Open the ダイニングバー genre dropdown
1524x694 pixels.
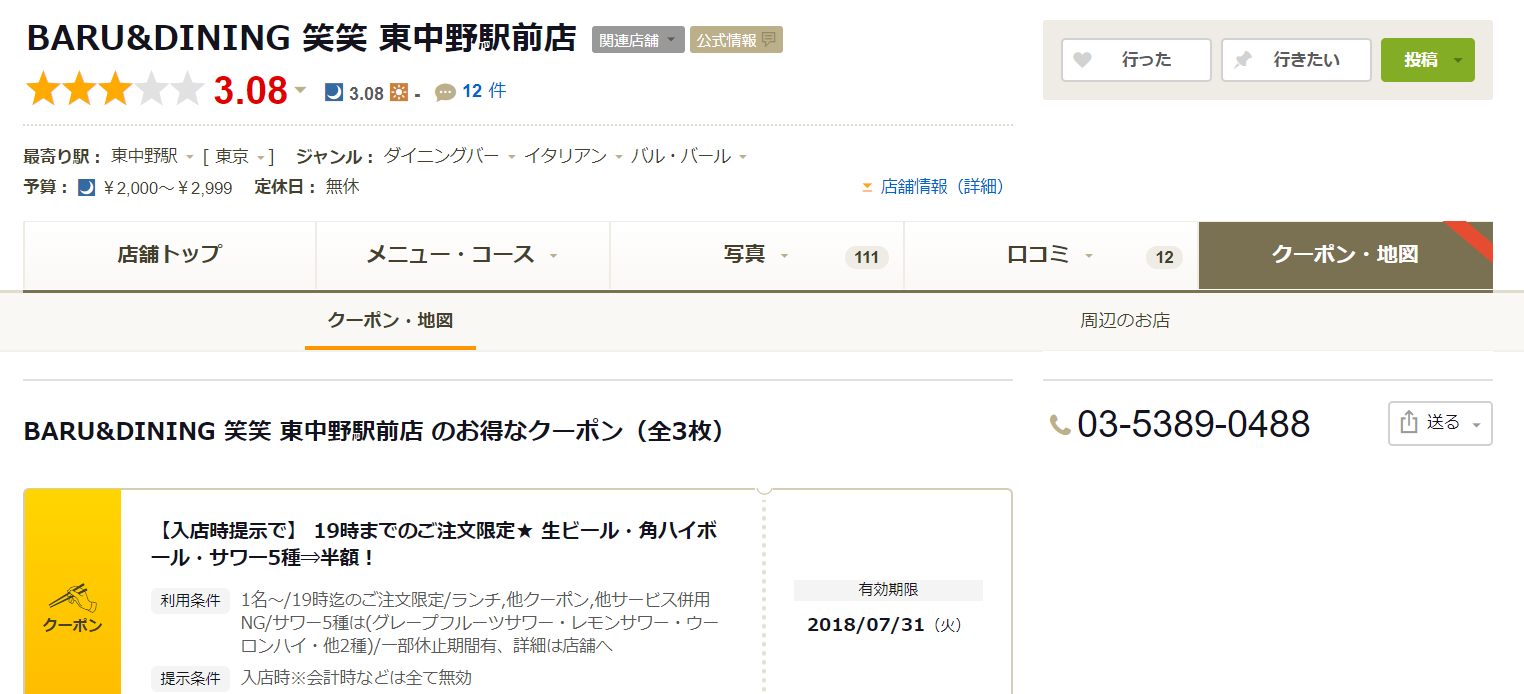[x=511, y=157]
